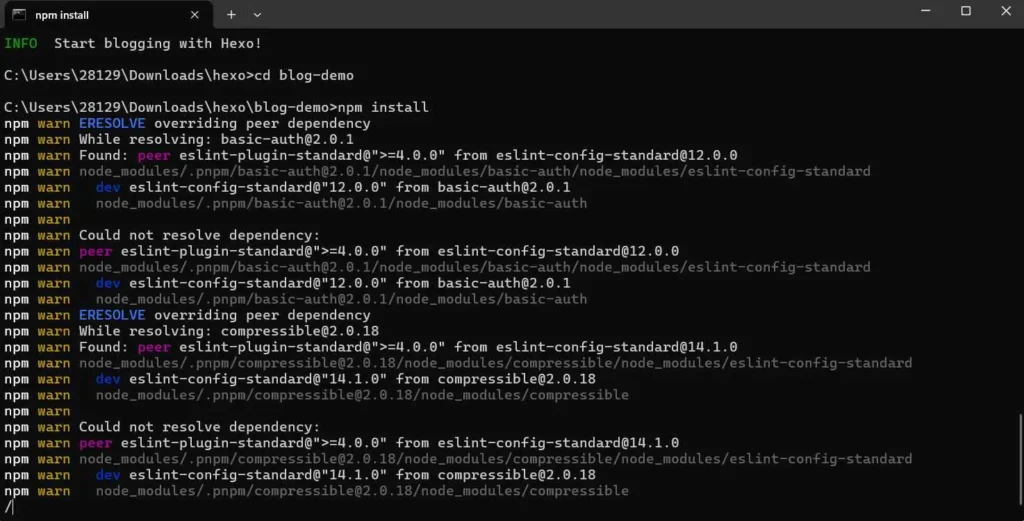Viewport: 1024px width, 521px height.
Task: Close the npm install tab
Action: pyautogui.click(x=196, y=15)
